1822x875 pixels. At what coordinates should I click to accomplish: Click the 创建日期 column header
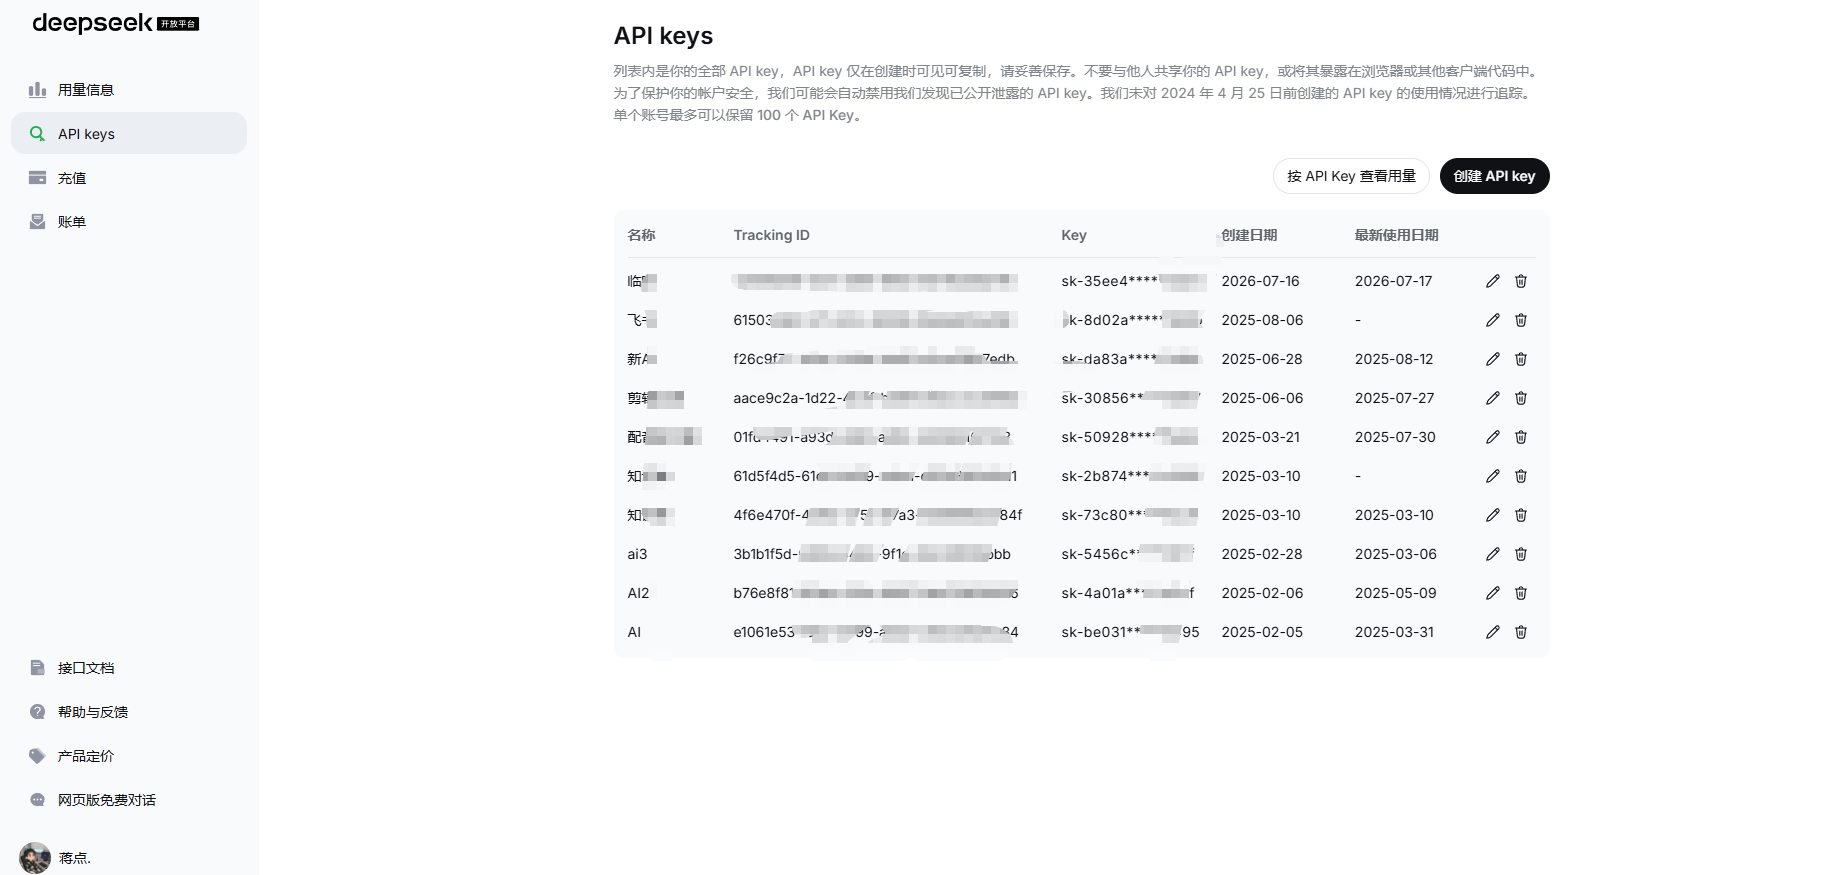(x=1249, y=235)
